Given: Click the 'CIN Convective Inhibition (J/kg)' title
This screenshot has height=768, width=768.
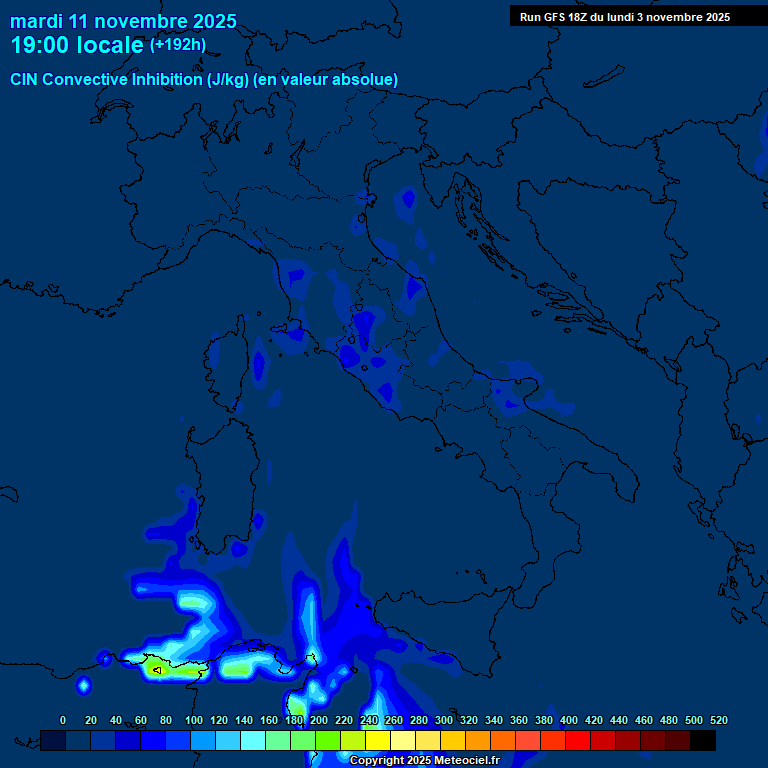Looking at the screenshot, I should point(130,79).
